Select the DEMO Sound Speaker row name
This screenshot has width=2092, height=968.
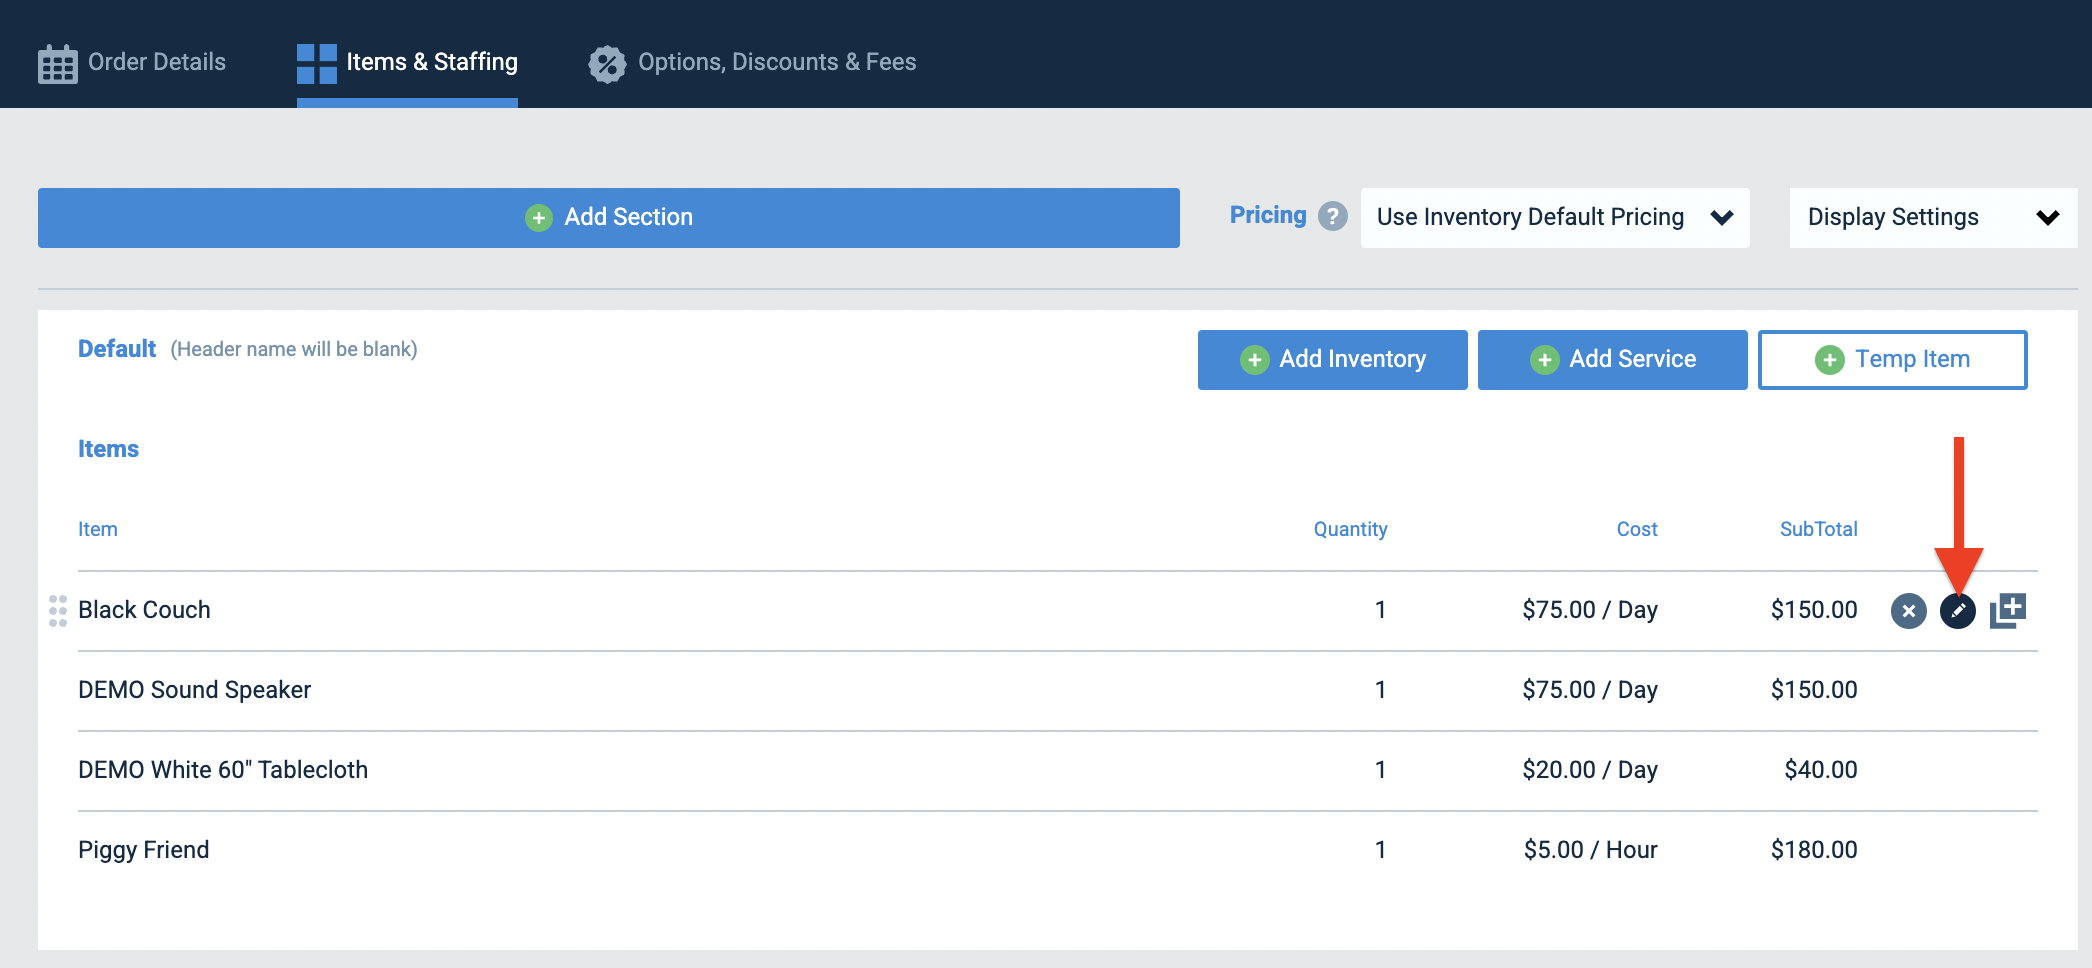[x=194, y=690]
